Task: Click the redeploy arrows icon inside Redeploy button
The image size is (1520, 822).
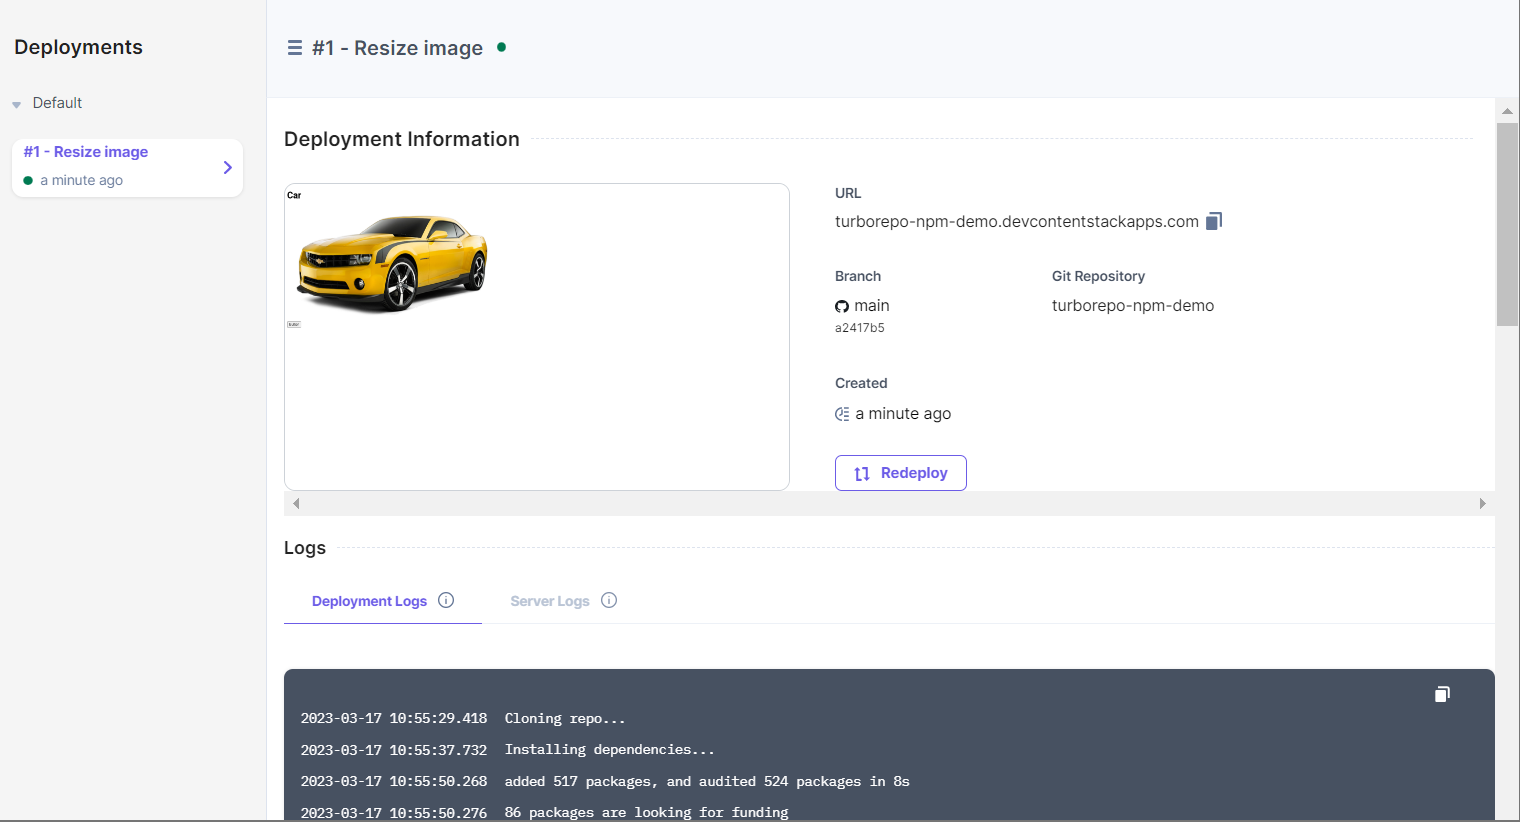Action: (861, 472)
